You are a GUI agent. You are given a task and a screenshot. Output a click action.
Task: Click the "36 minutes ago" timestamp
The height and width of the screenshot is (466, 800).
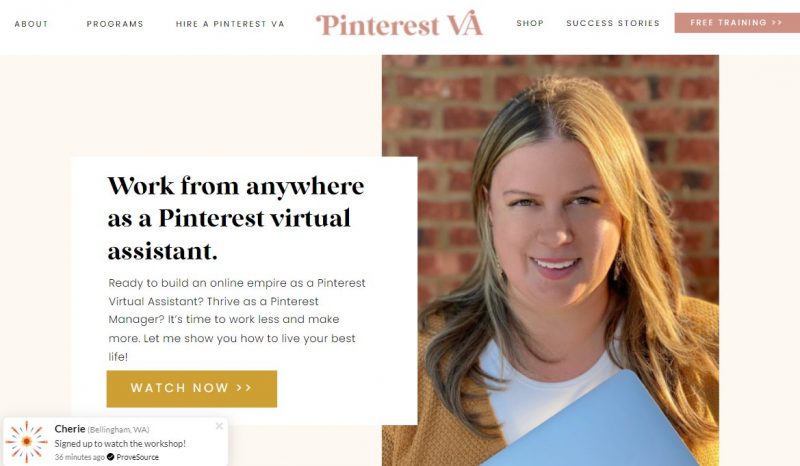click(80, 457)
